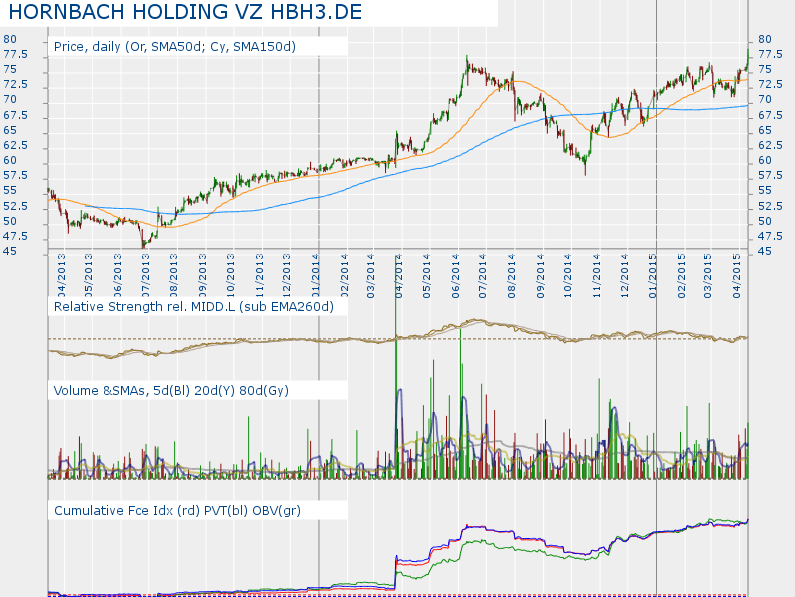Click the HORNBACH HOLDING VZ HBH3.DE title
The image size is (795, 597).
point(186,12)
